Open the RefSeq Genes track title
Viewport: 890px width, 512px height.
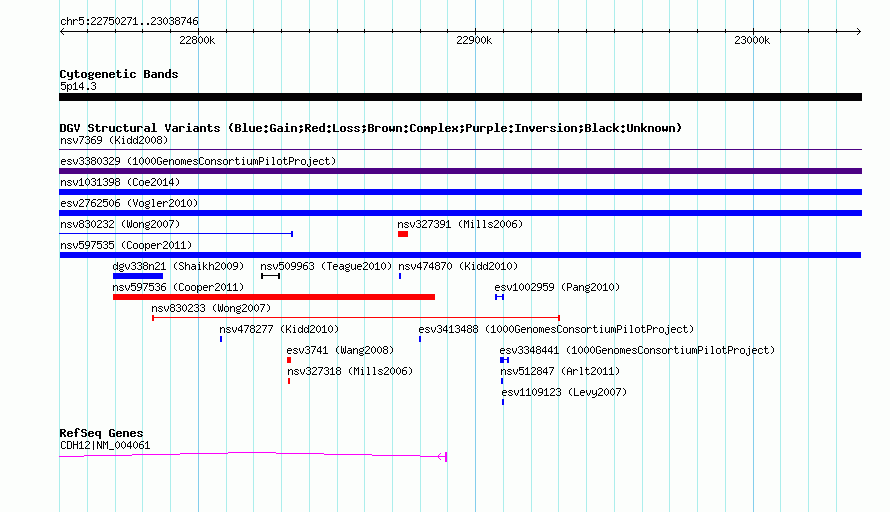coord(102,433)
